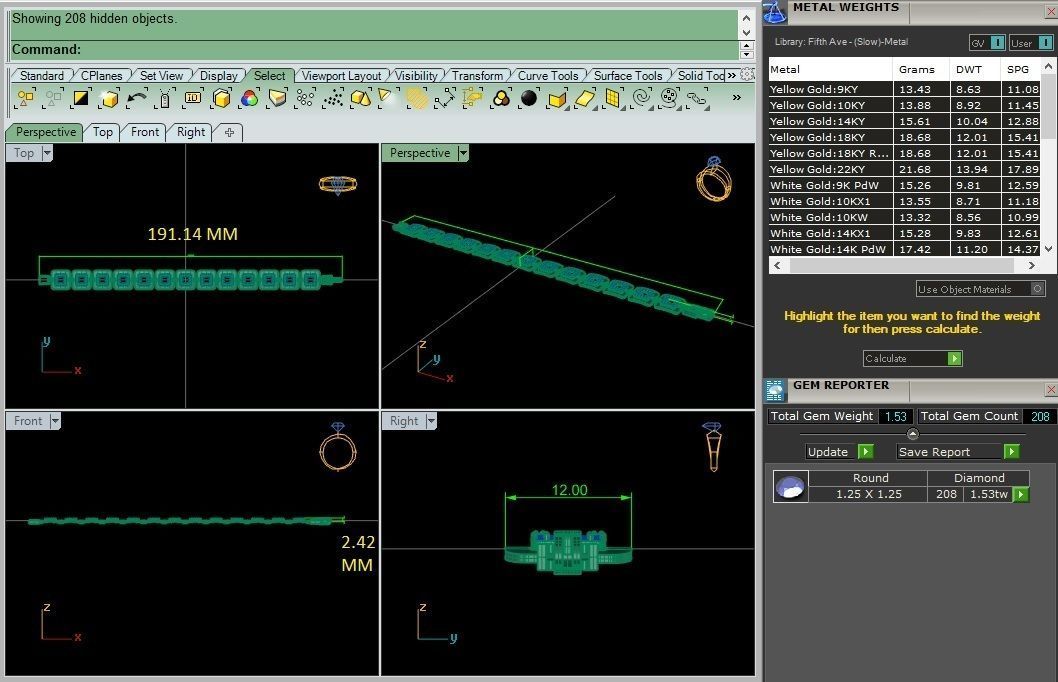Click the Select by Color RGB icon

[x=249, y=99]
